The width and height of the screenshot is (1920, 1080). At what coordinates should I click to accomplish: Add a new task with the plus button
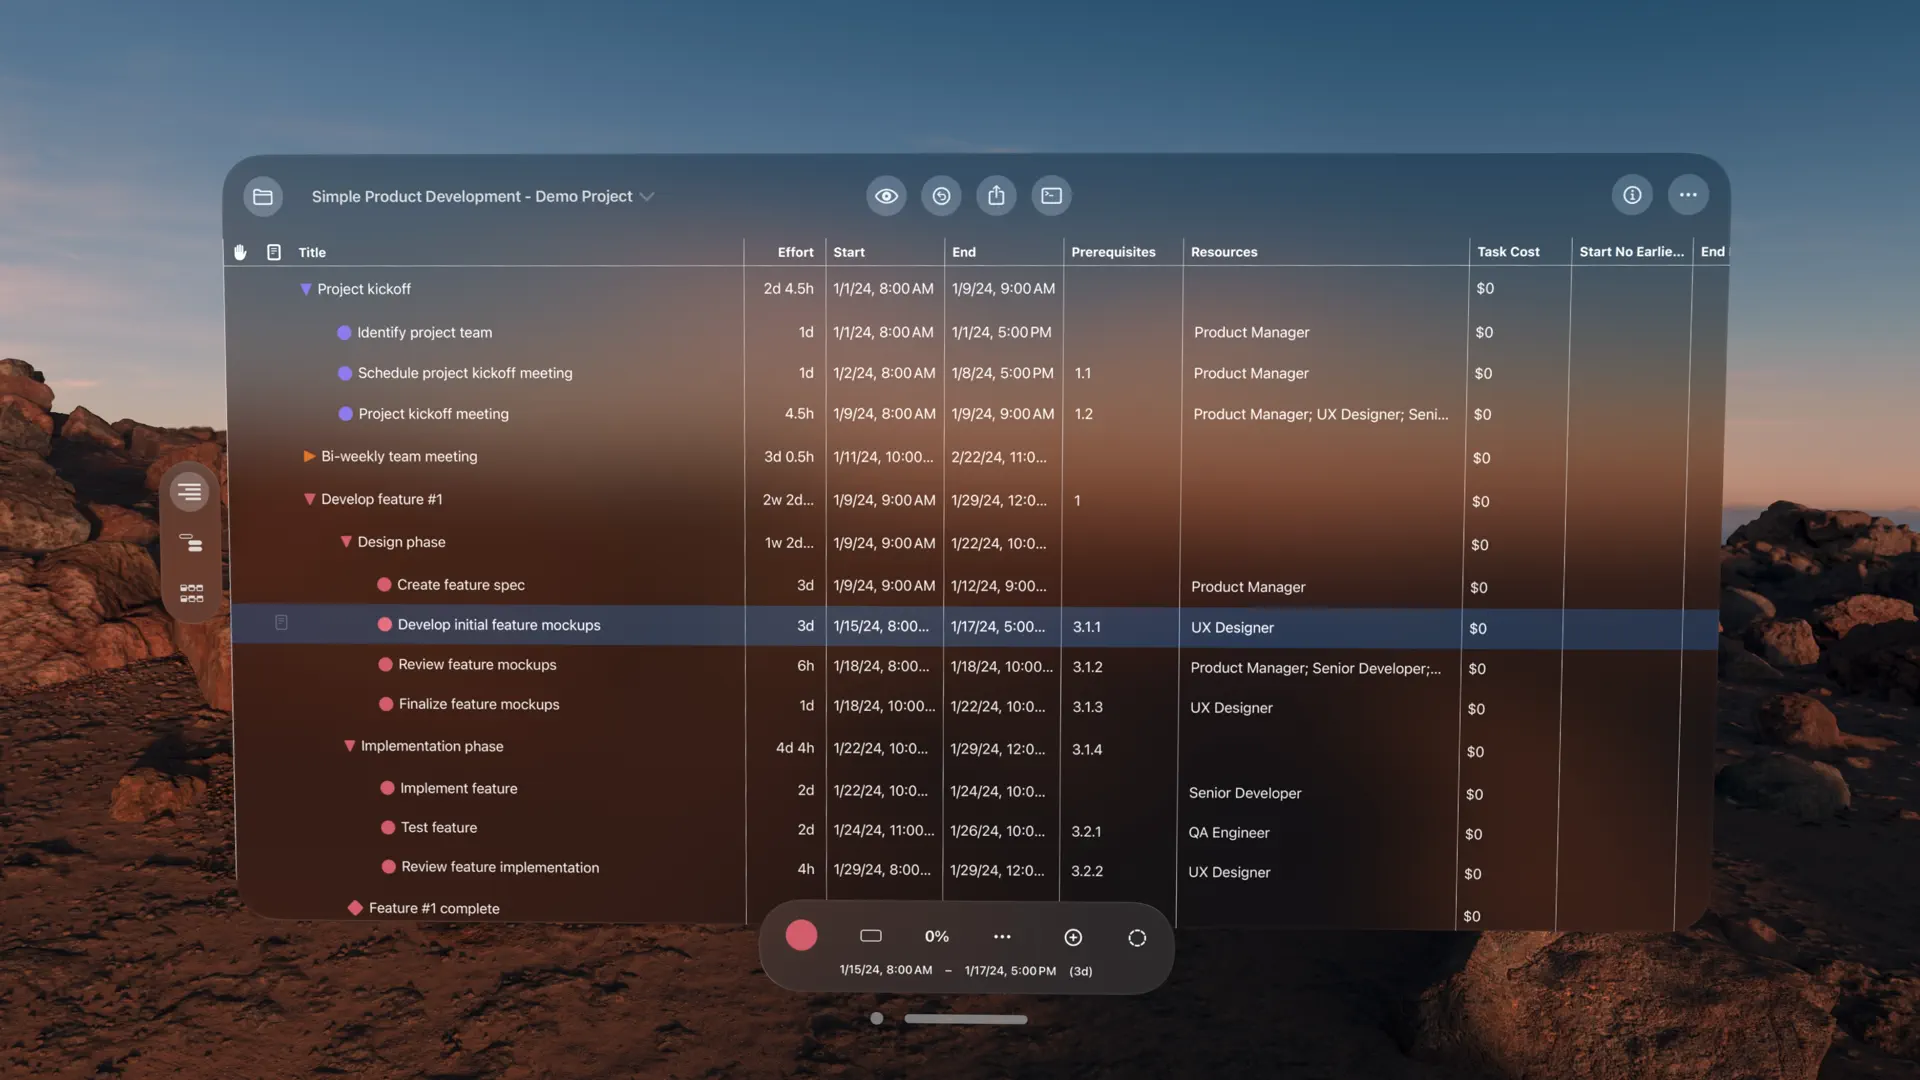click(1072, 937)
